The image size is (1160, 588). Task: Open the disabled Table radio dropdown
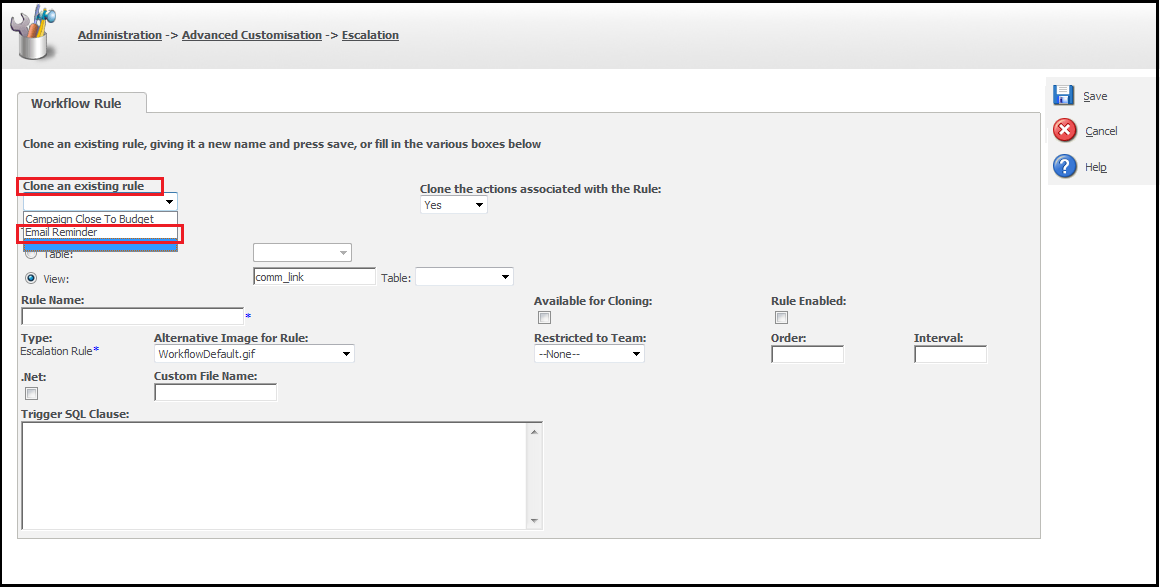302,253
